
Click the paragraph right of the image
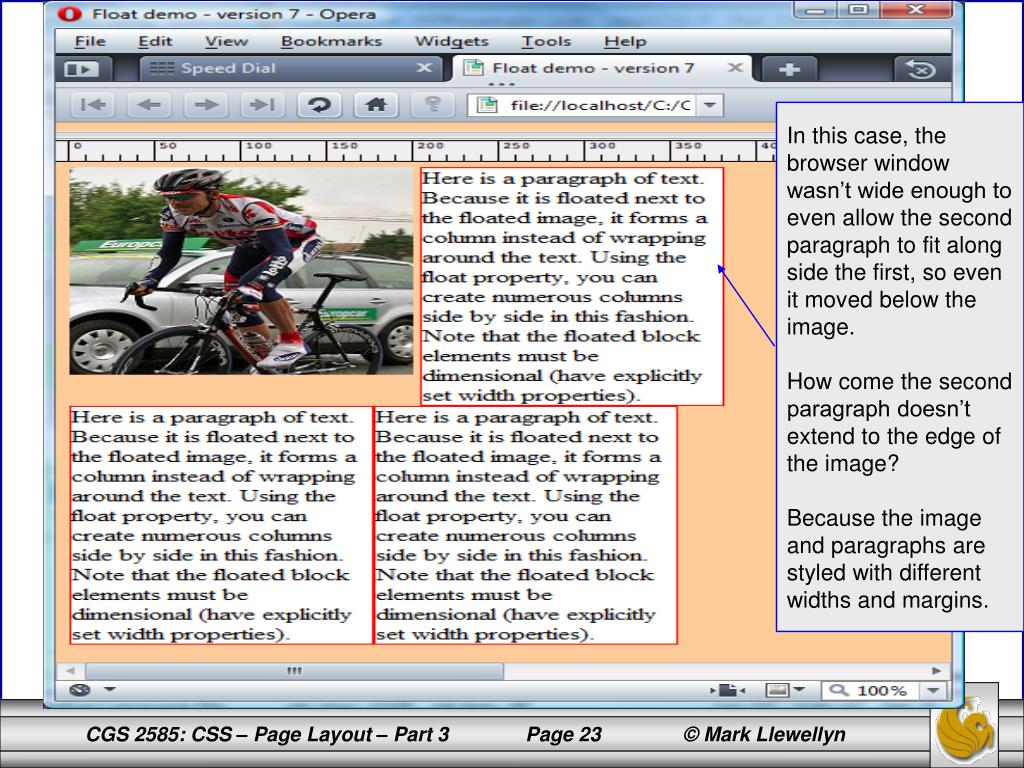[x=572, y=286]
